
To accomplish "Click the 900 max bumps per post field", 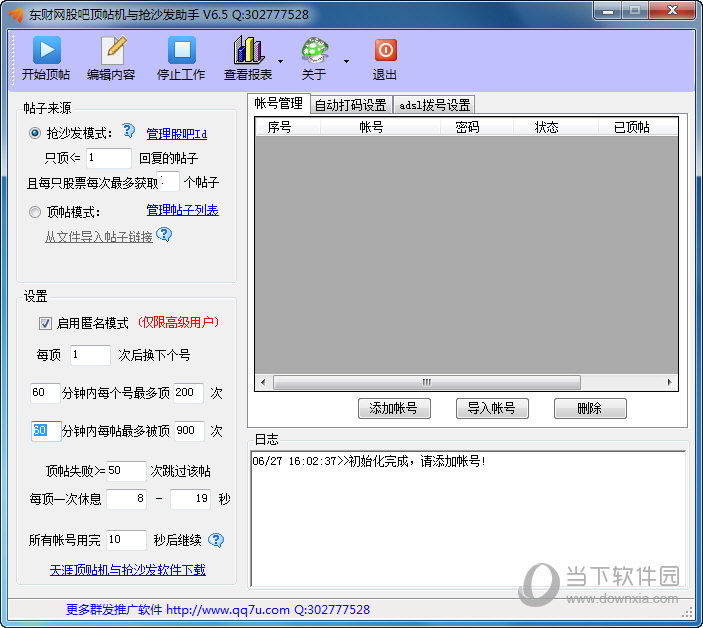I will (189, 431).
